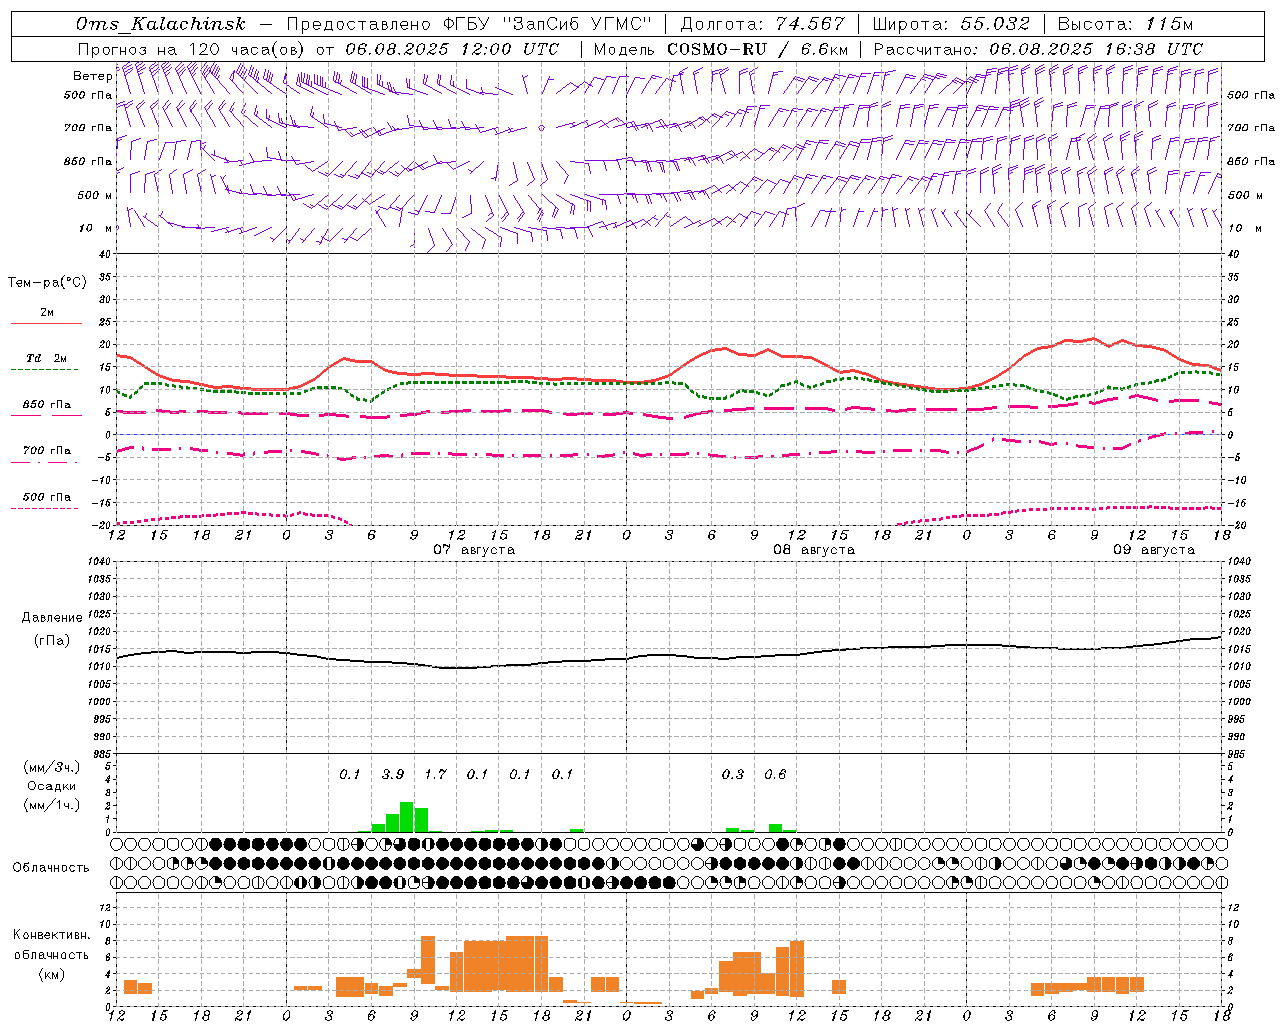Click the dashed line sample under Td 2м

coord(45,369)
